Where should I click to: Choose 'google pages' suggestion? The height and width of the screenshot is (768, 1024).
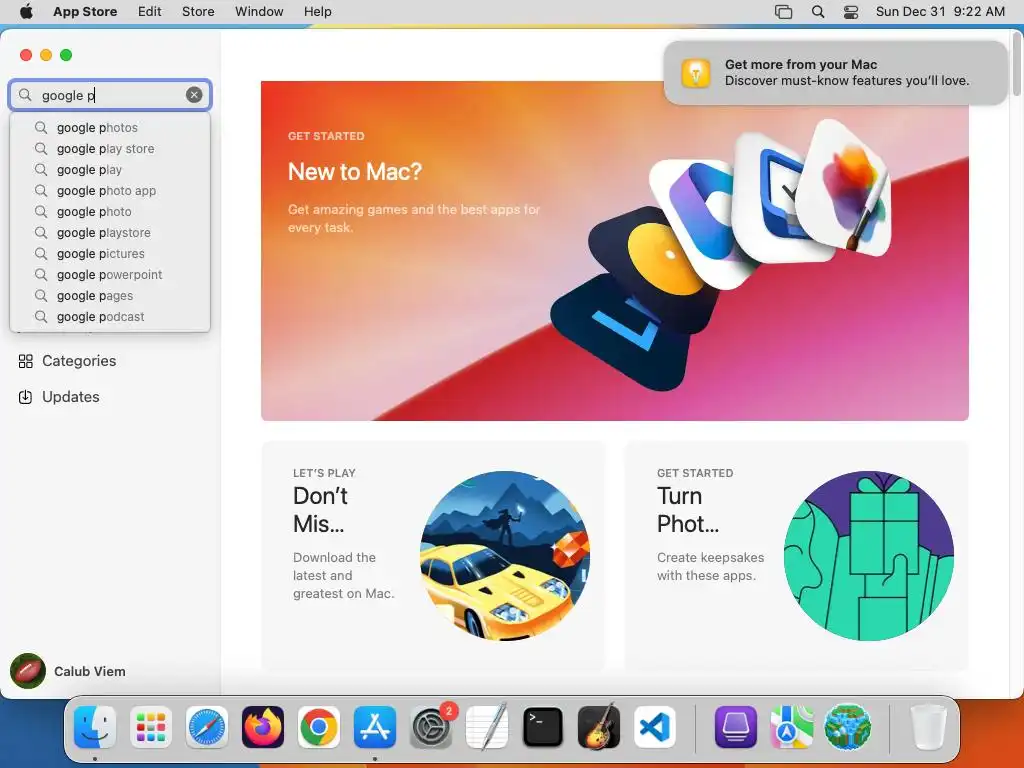coord(110,295)
